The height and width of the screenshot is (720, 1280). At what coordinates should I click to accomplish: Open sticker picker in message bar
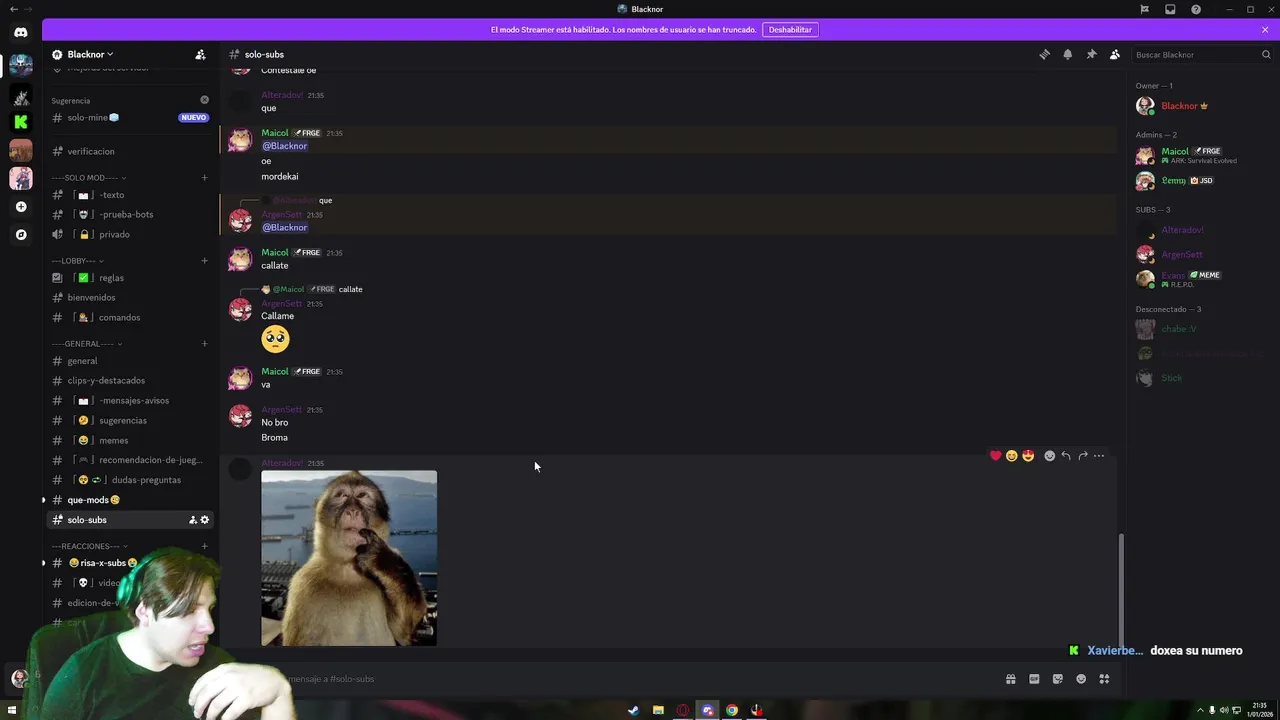pos(1057,679)
